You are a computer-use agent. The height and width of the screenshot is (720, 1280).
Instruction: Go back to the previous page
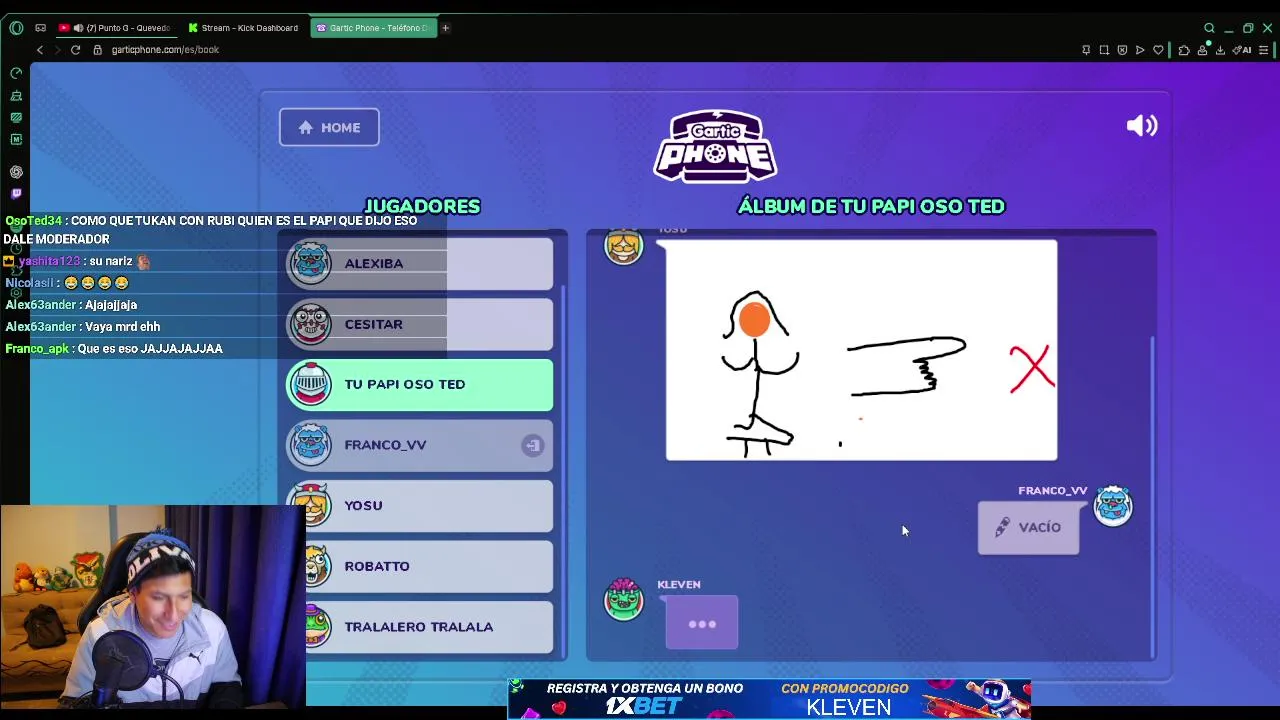[x=40, y=50]
